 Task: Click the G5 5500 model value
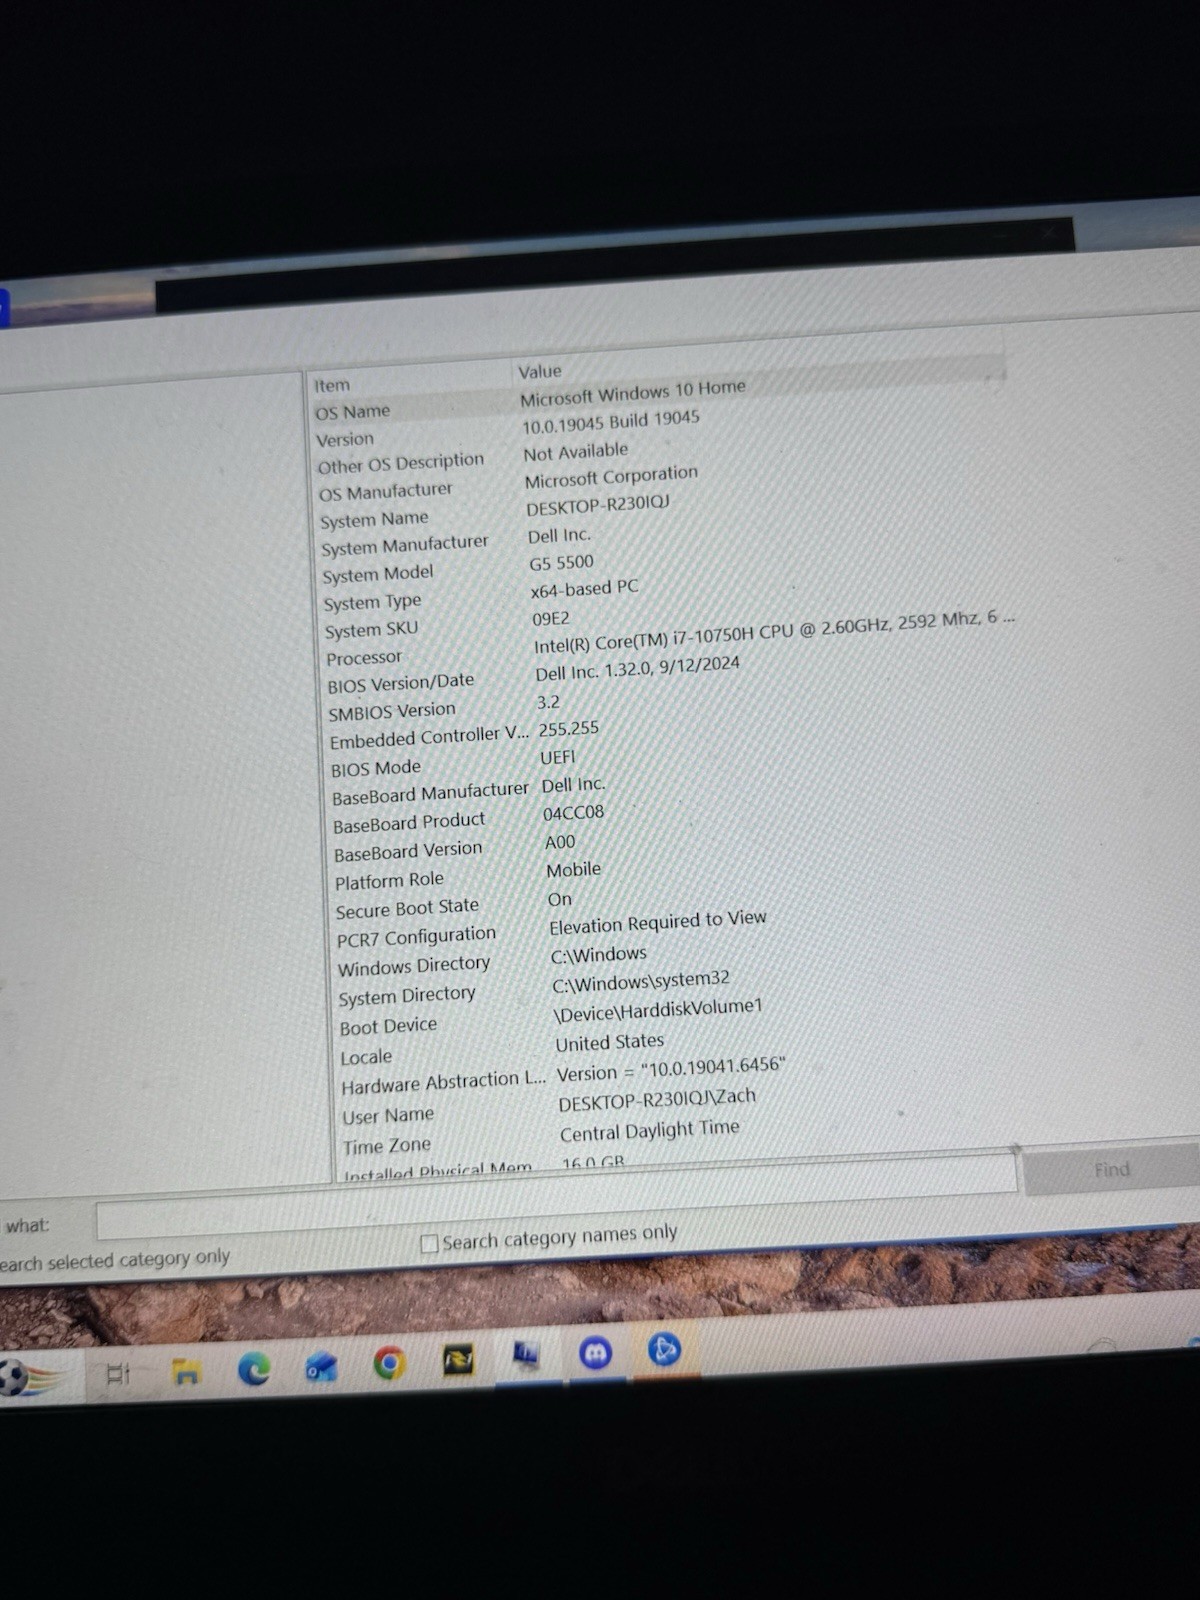pos(561,562)
